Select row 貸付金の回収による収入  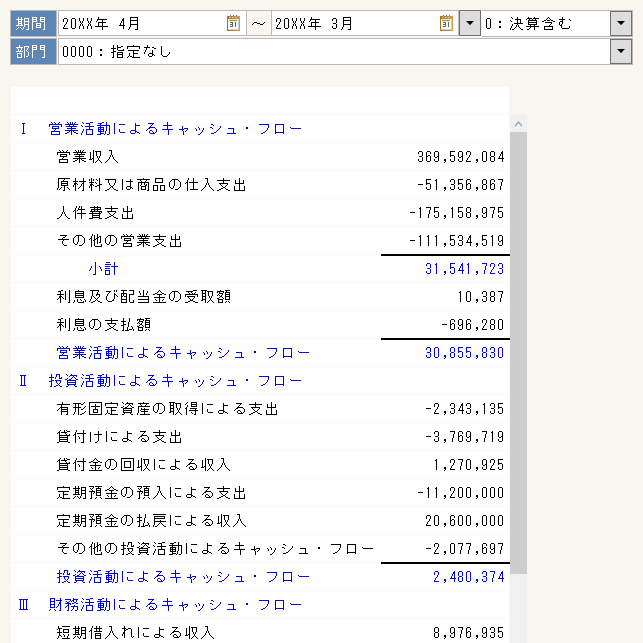click(260, 465)
